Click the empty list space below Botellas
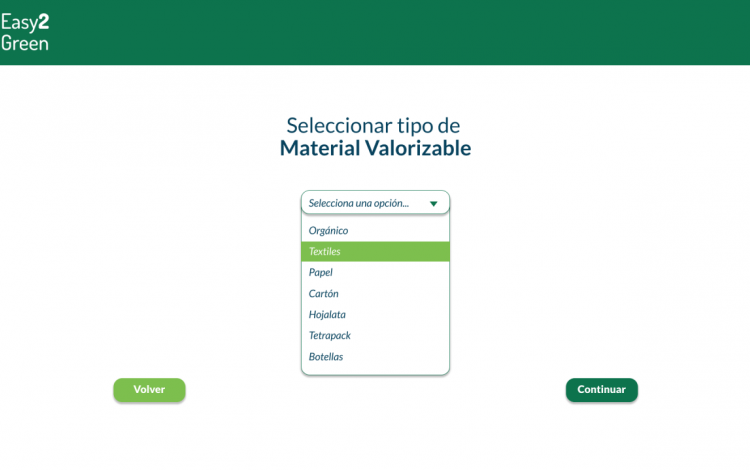The height and width of the screenshot is (470, 750). coord(375,371)
